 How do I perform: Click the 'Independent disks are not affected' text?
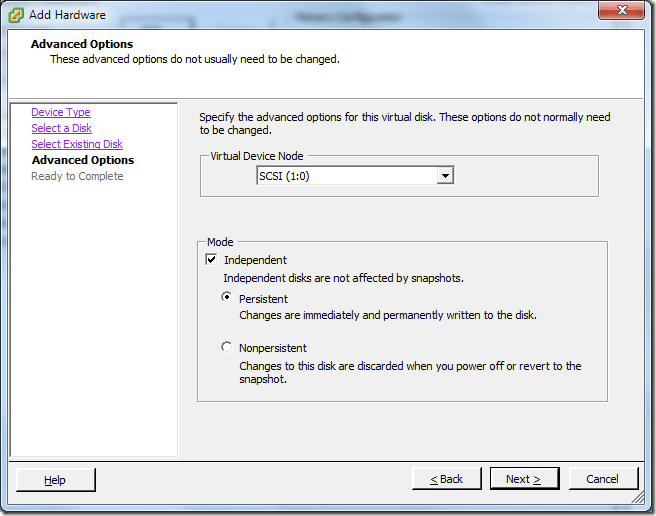tap(343, 278)
